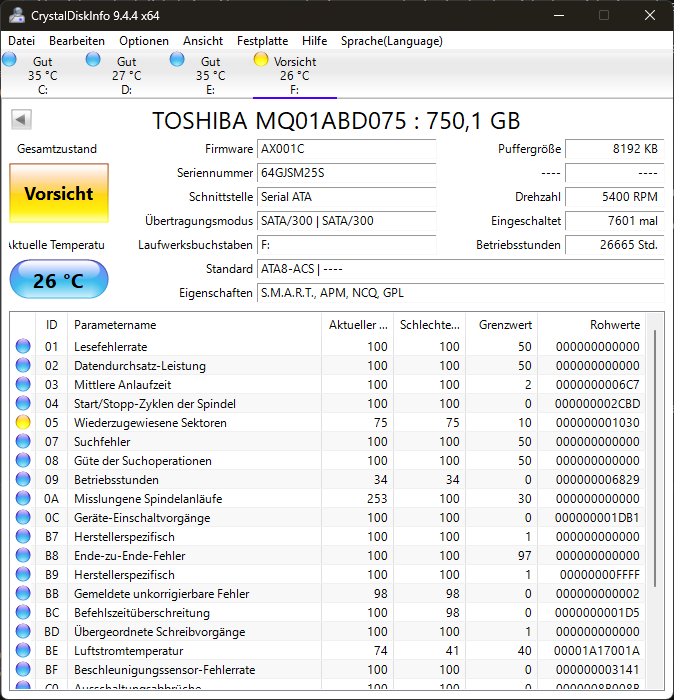Click status icon for Geräte-Einschaltvorgänge
Screen dimensions: 674x700
click(23, 517)
